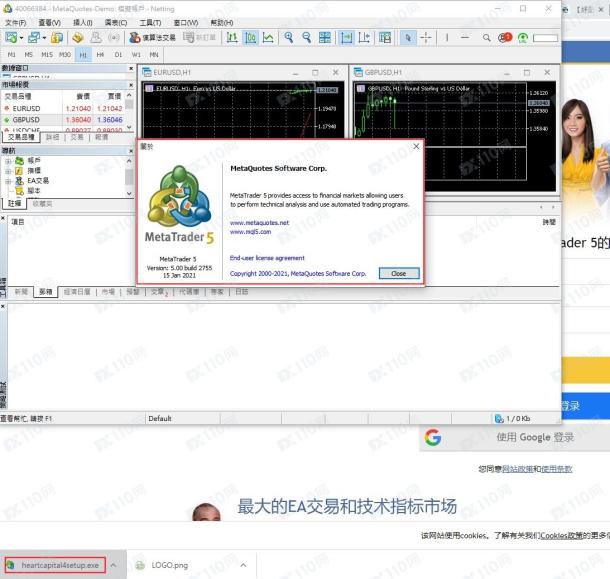Viewport: 610px width, 579px height.
Task: Open the 工具(T) menu
Action: (150, 23)
